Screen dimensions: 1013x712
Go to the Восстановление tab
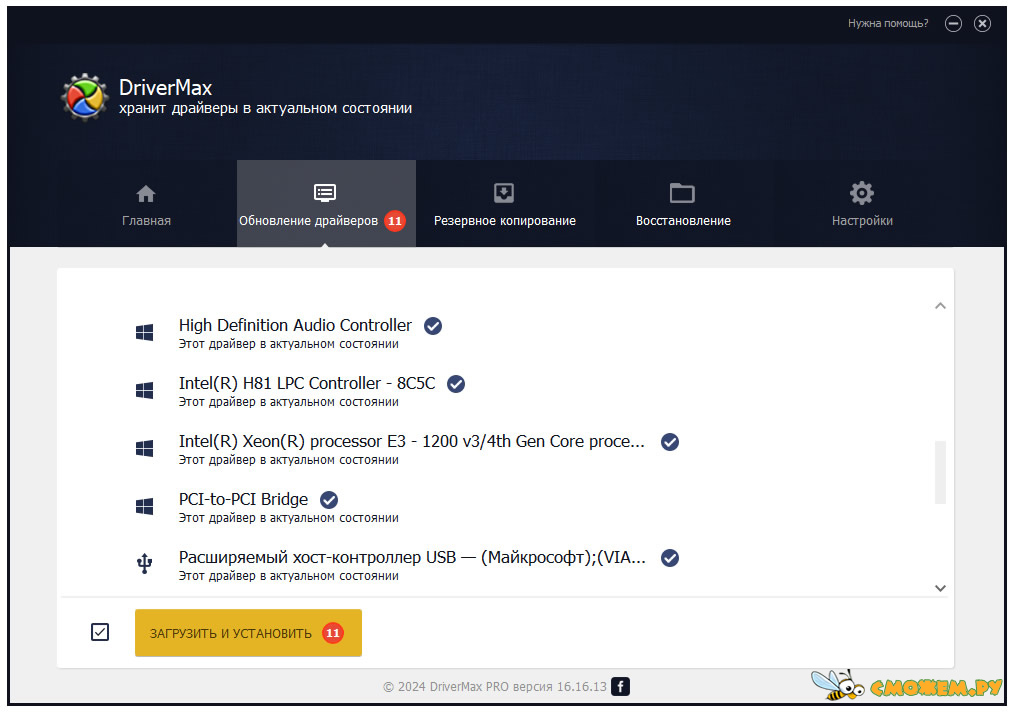684,204
